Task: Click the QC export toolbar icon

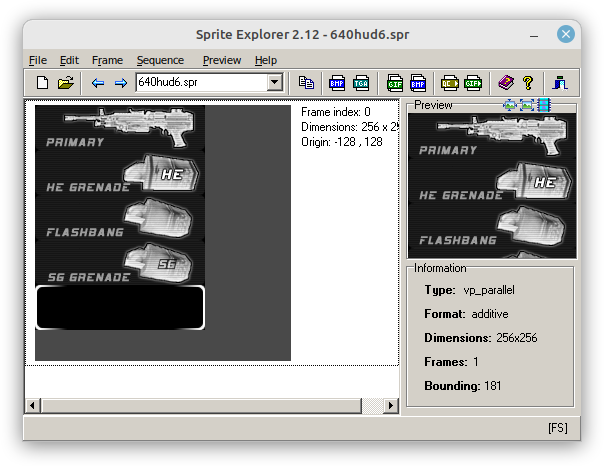Action: (450, 83)
